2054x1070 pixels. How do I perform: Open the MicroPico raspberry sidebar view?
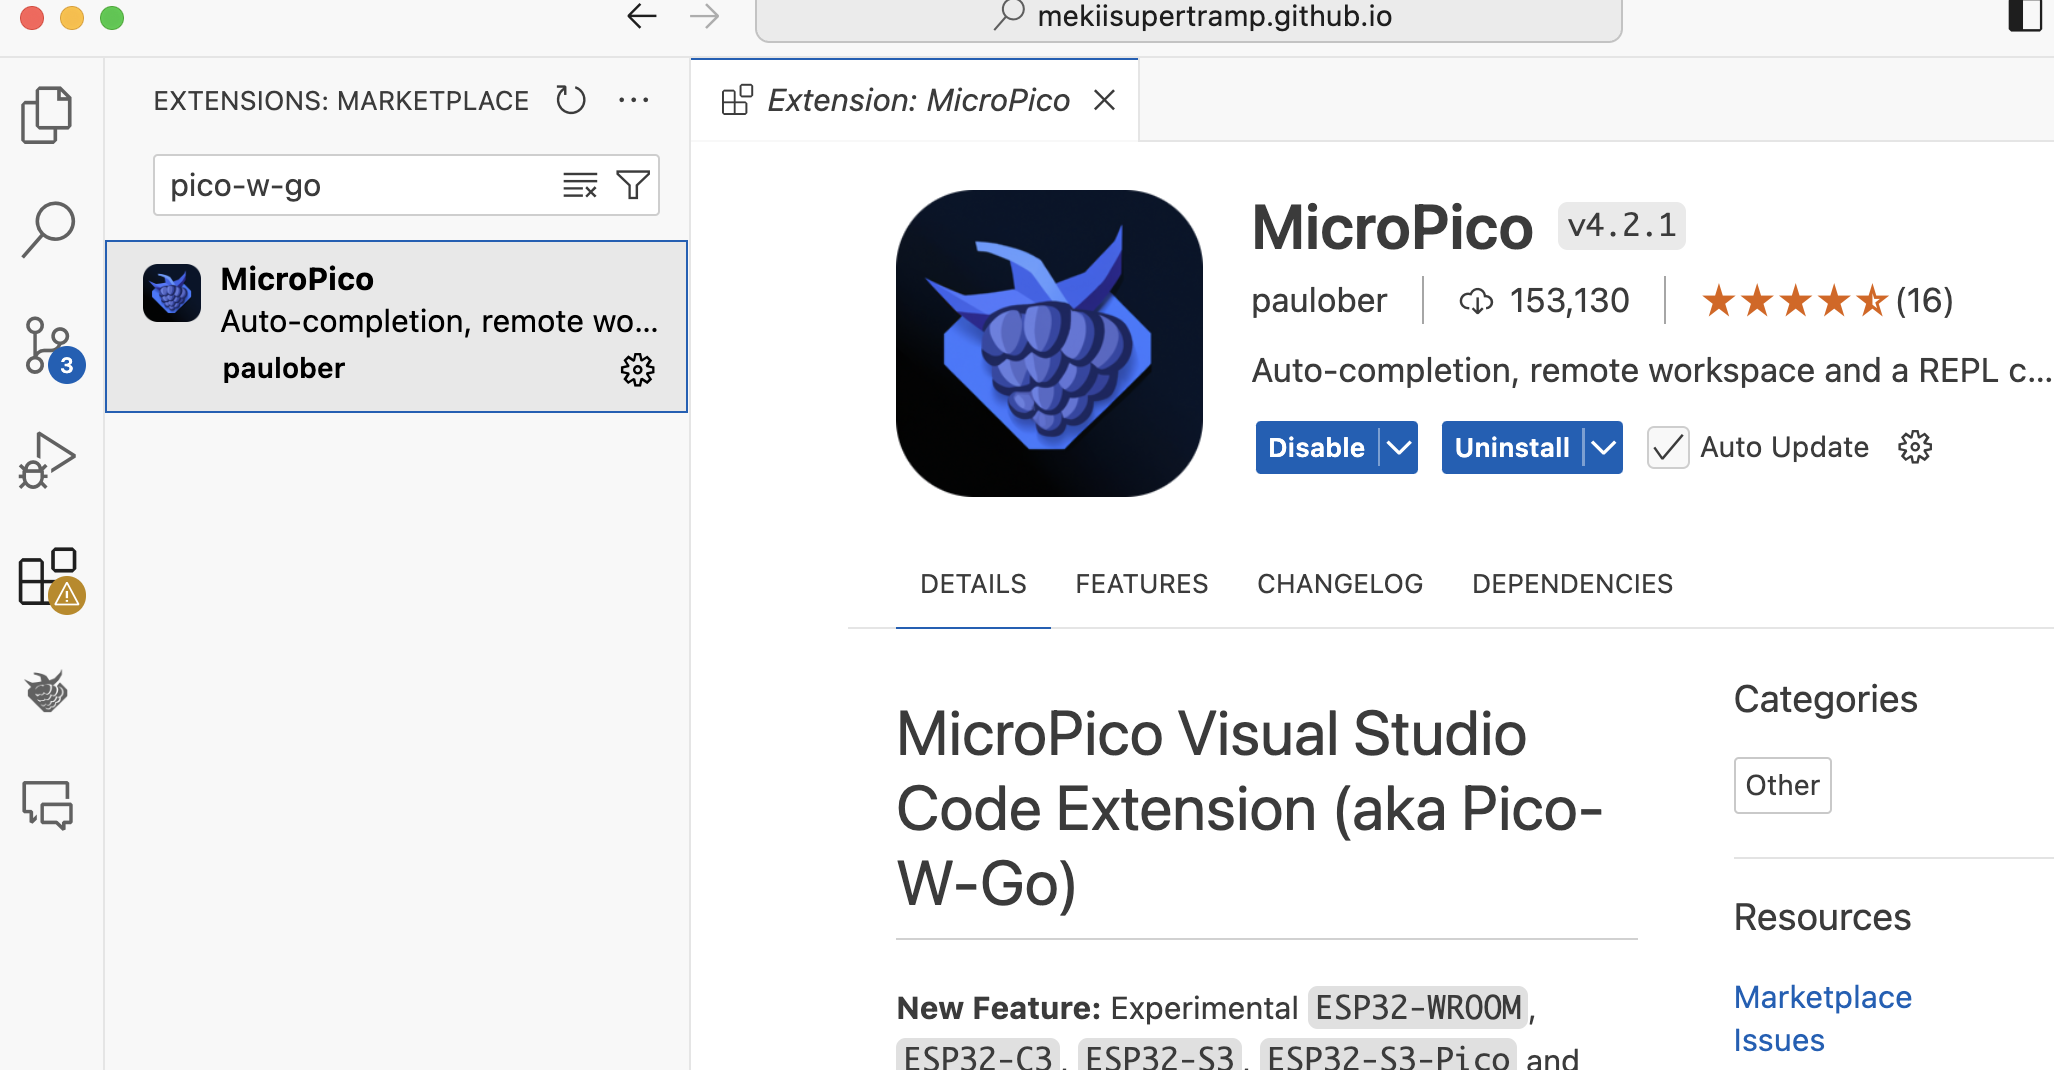(47, 692)
